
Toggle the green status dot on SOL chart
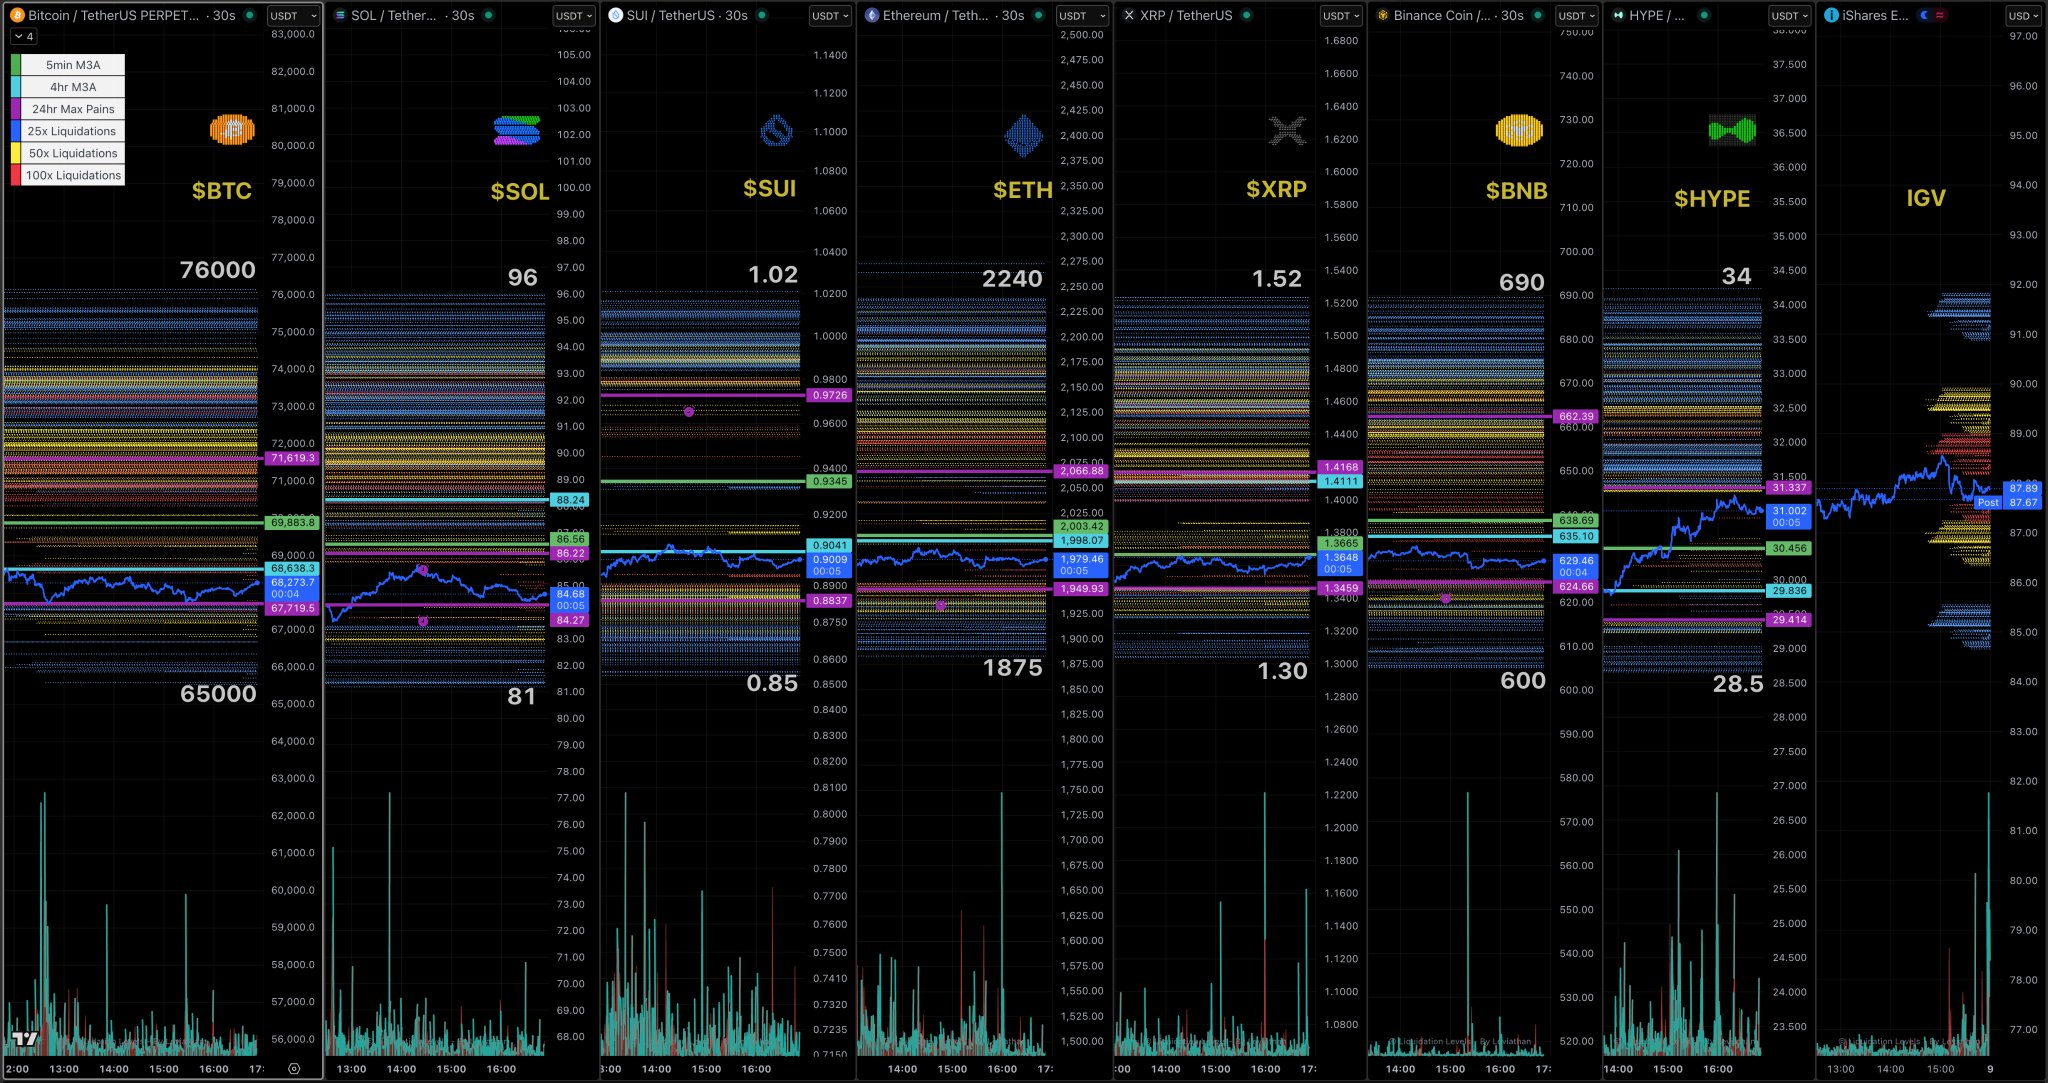click(488, 15)
